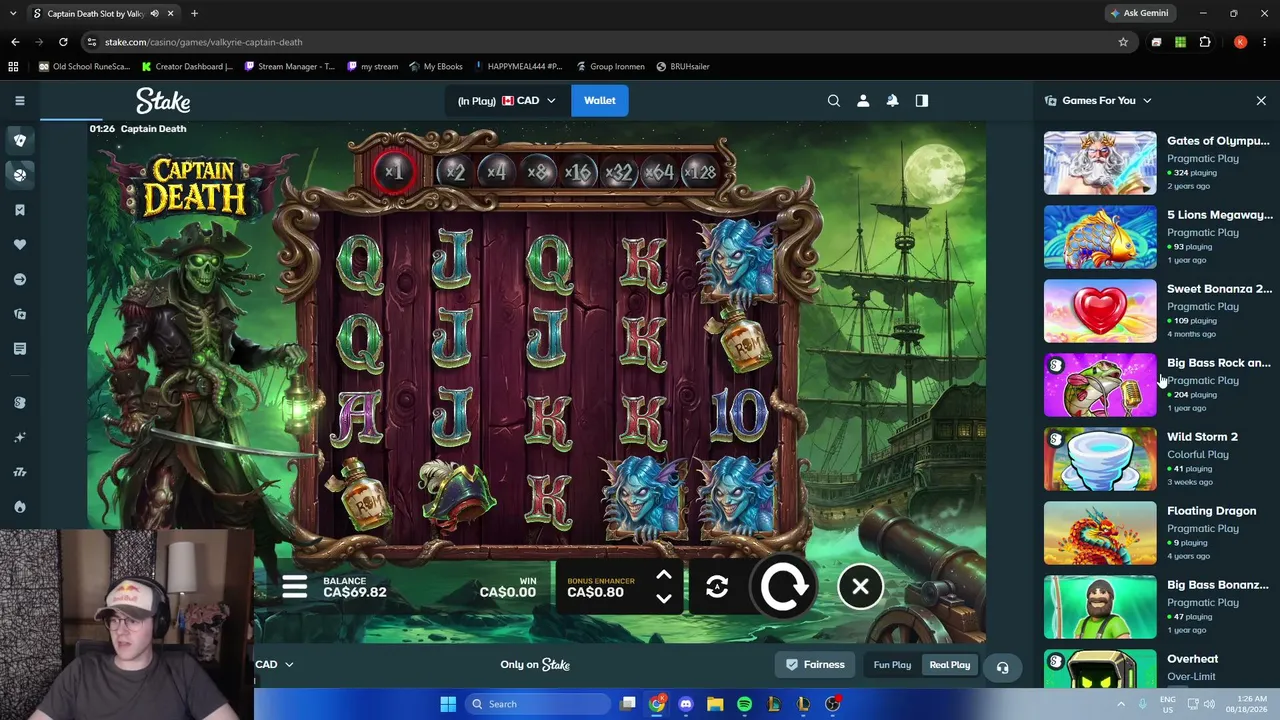This screenshot has height=720, width=1280.
Task: Open BRUHsailer bookmark
Action: (x=683, y=67)
